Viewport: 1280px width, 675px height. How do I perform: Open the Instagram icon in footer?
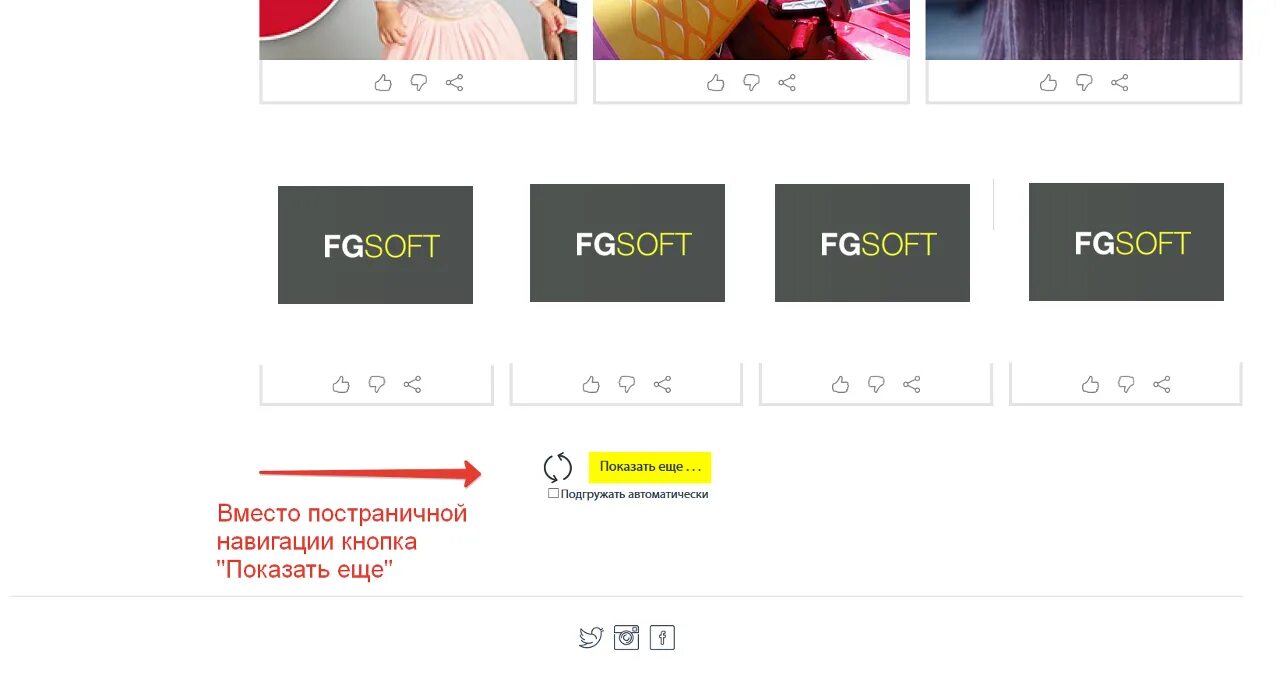[x=626, y=637]
